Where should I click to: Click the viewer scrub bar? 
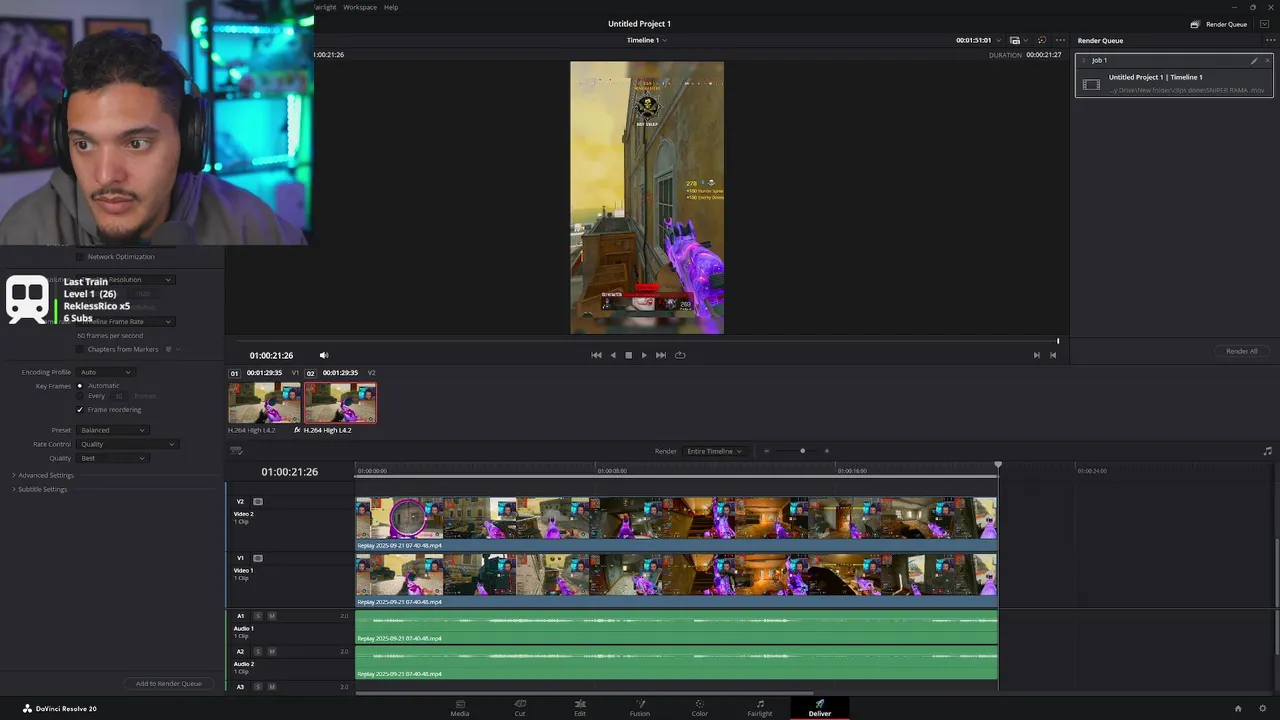pos(647,341)
